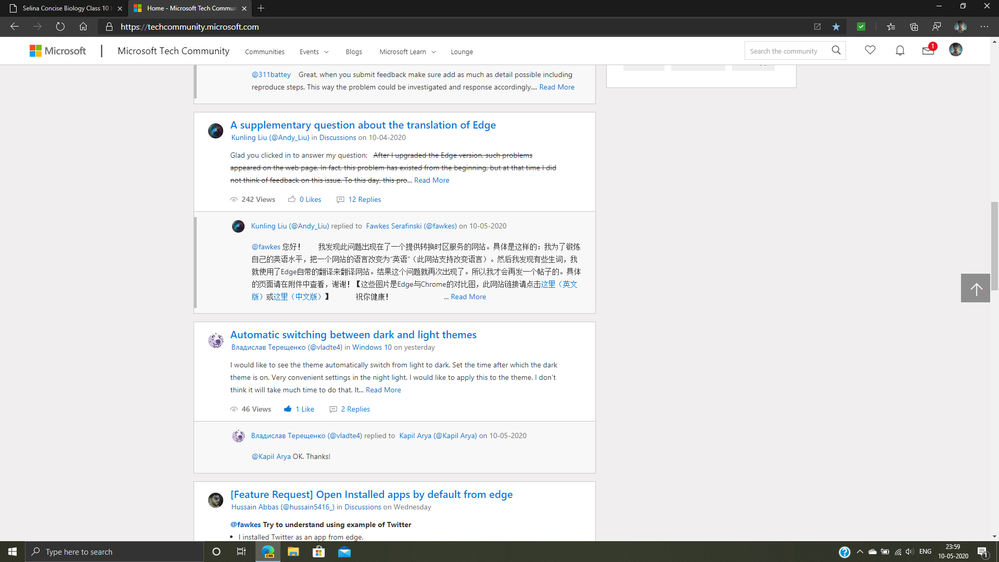This screenshot has width=999, height=562.
Task: Open File Explorer from taskbar
Action: [293, 552]
